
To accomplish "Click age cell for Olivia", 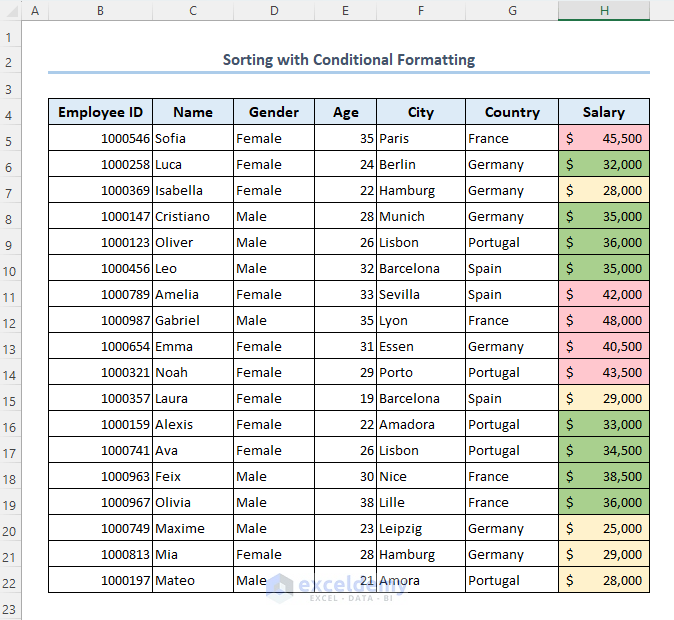I will tap(345, 502).
